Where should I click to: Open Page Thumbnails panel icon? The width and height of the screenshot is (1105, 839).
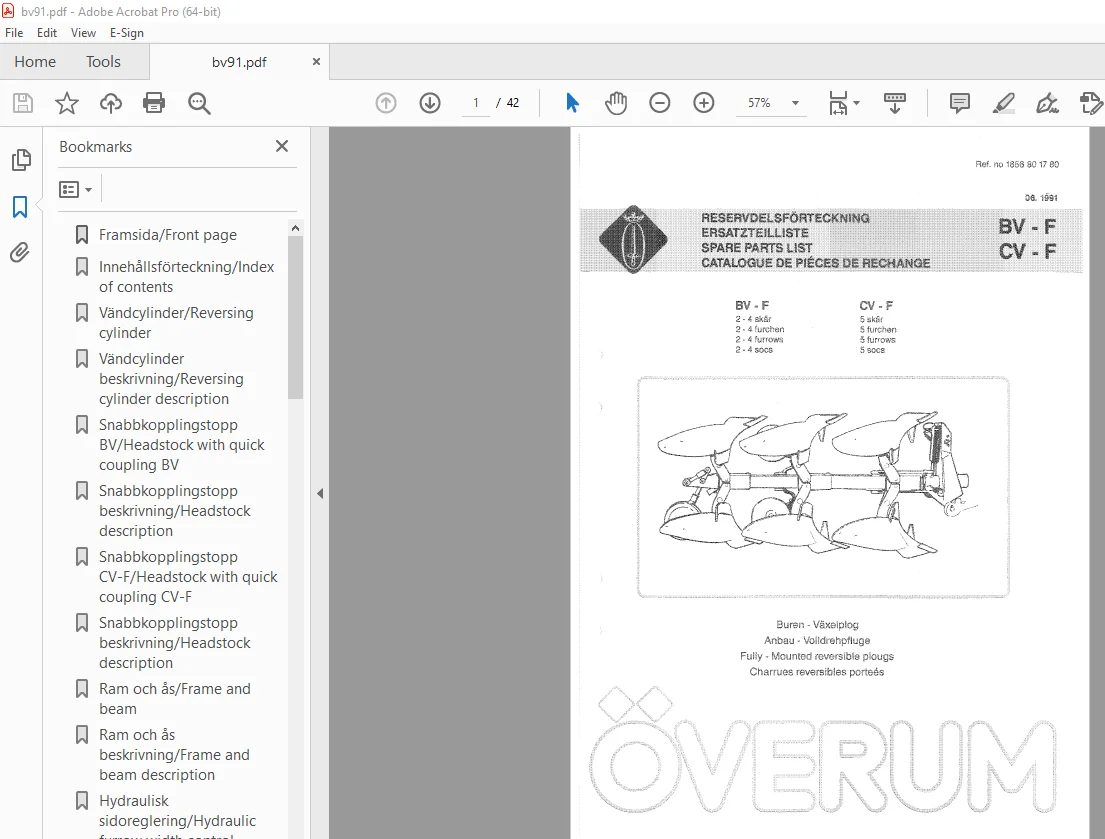[x=21, y=160]
